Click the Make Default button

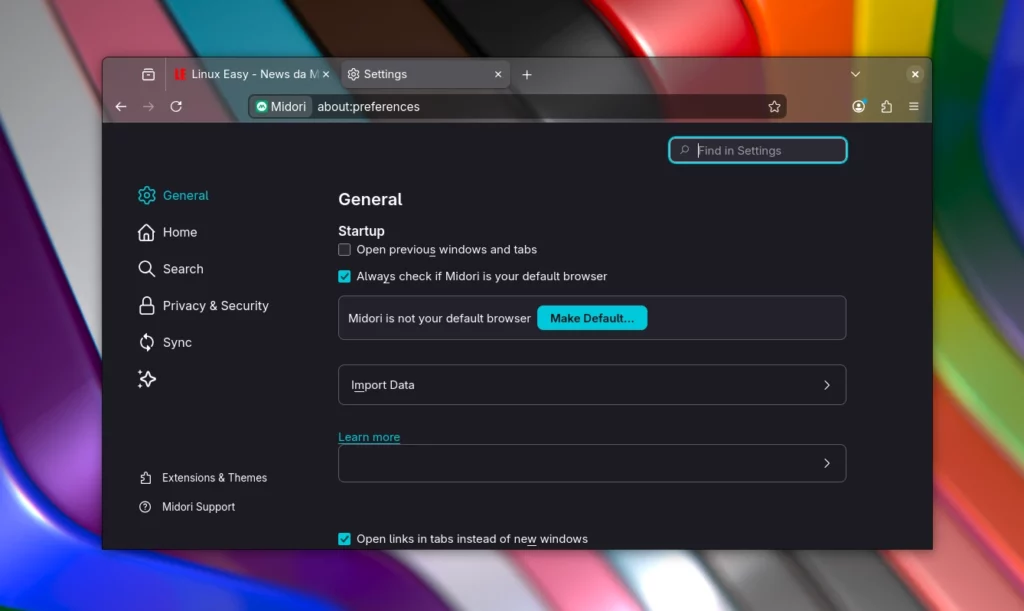coord(592,317)
